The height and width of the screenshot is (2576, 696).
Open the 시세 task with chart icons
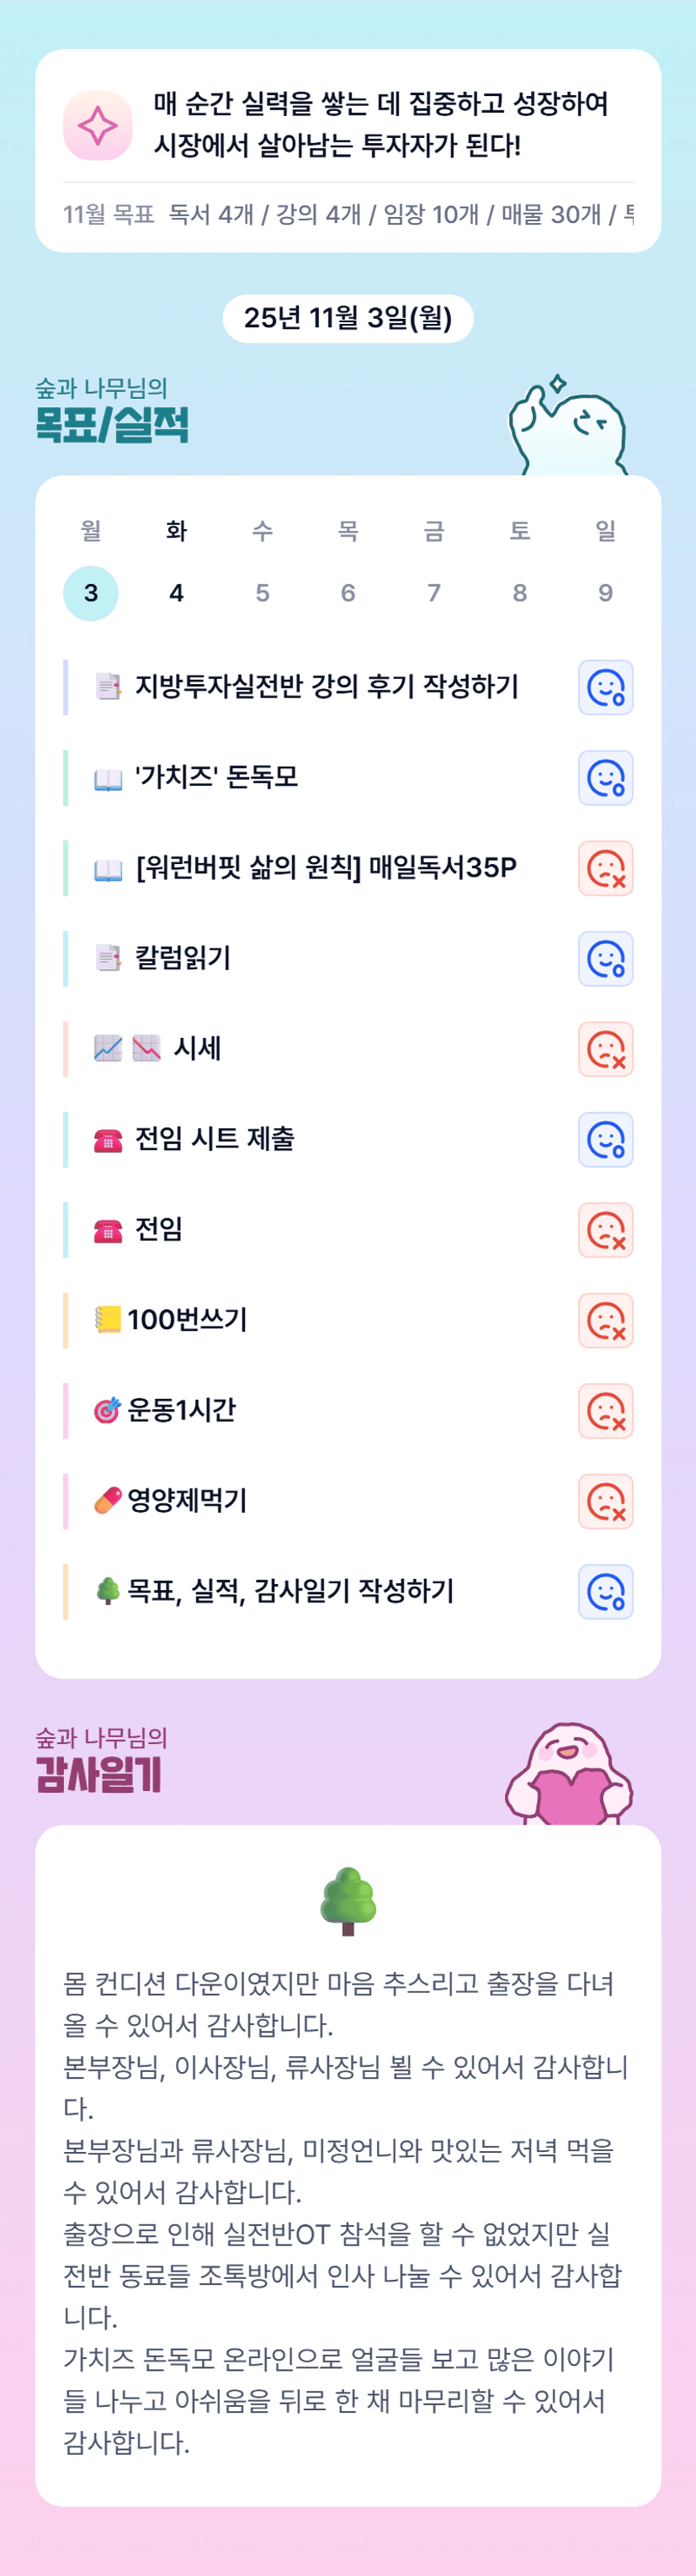(197, 1048)
